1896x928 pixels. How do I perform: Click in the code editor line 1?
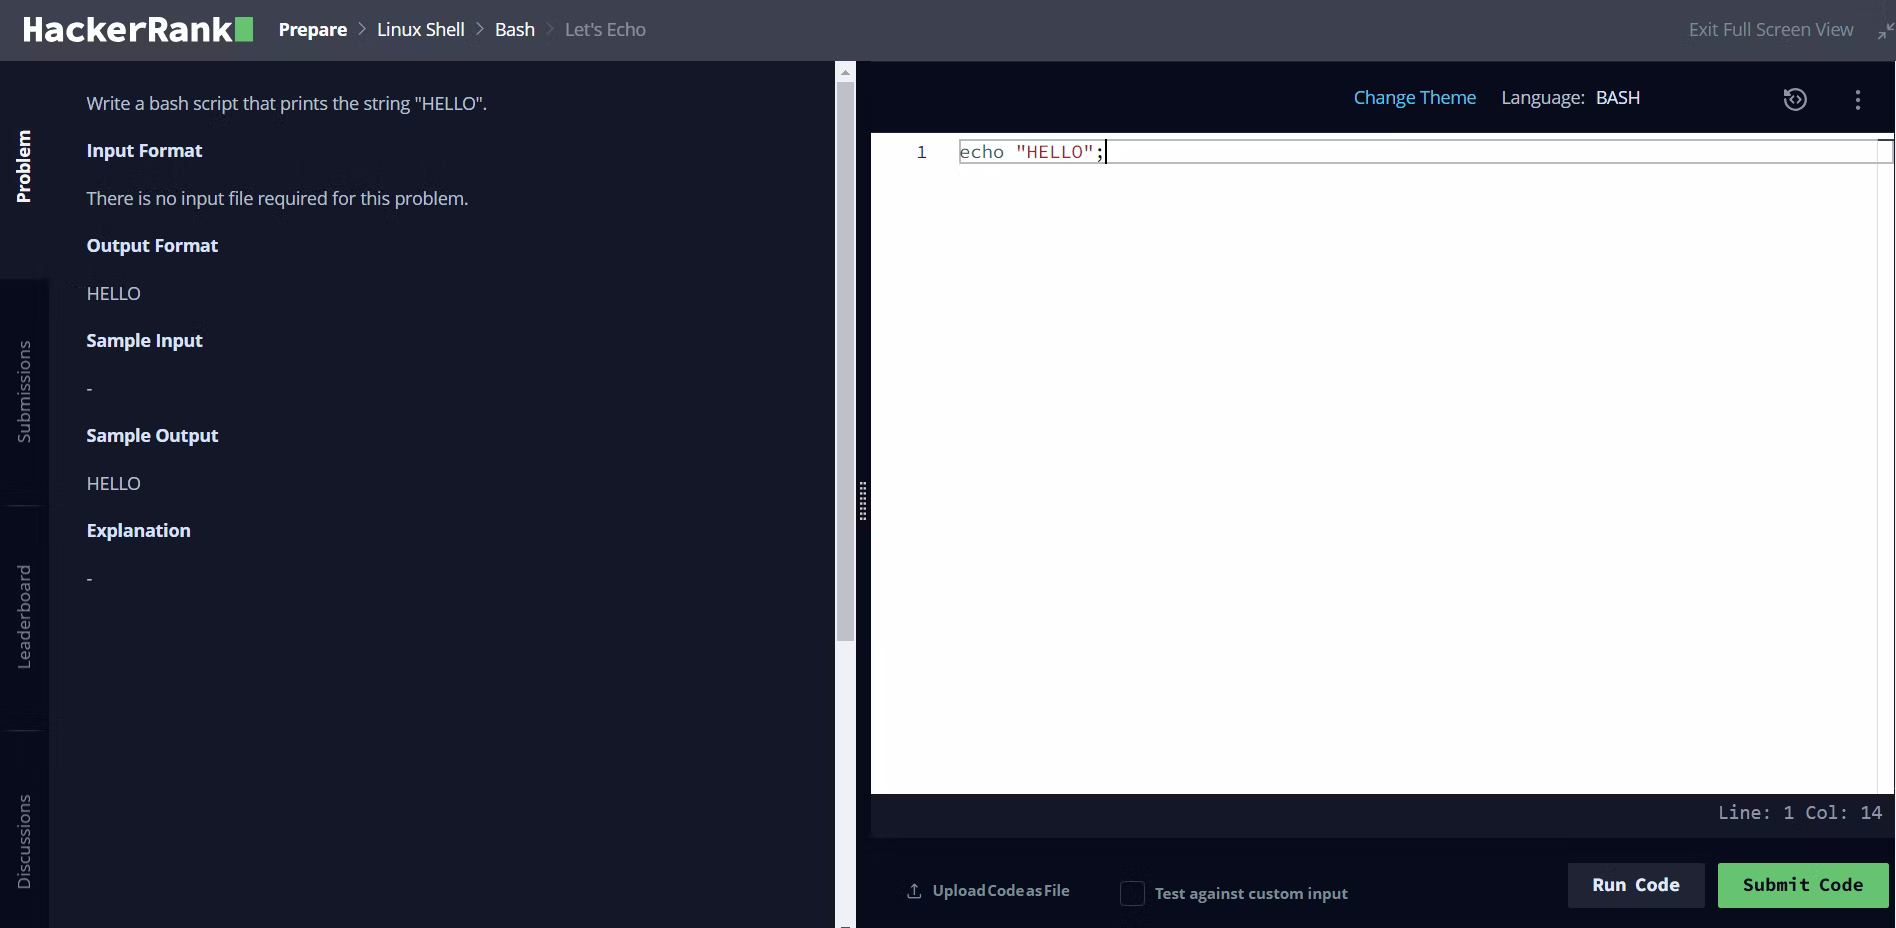[x=1400, y=152]
